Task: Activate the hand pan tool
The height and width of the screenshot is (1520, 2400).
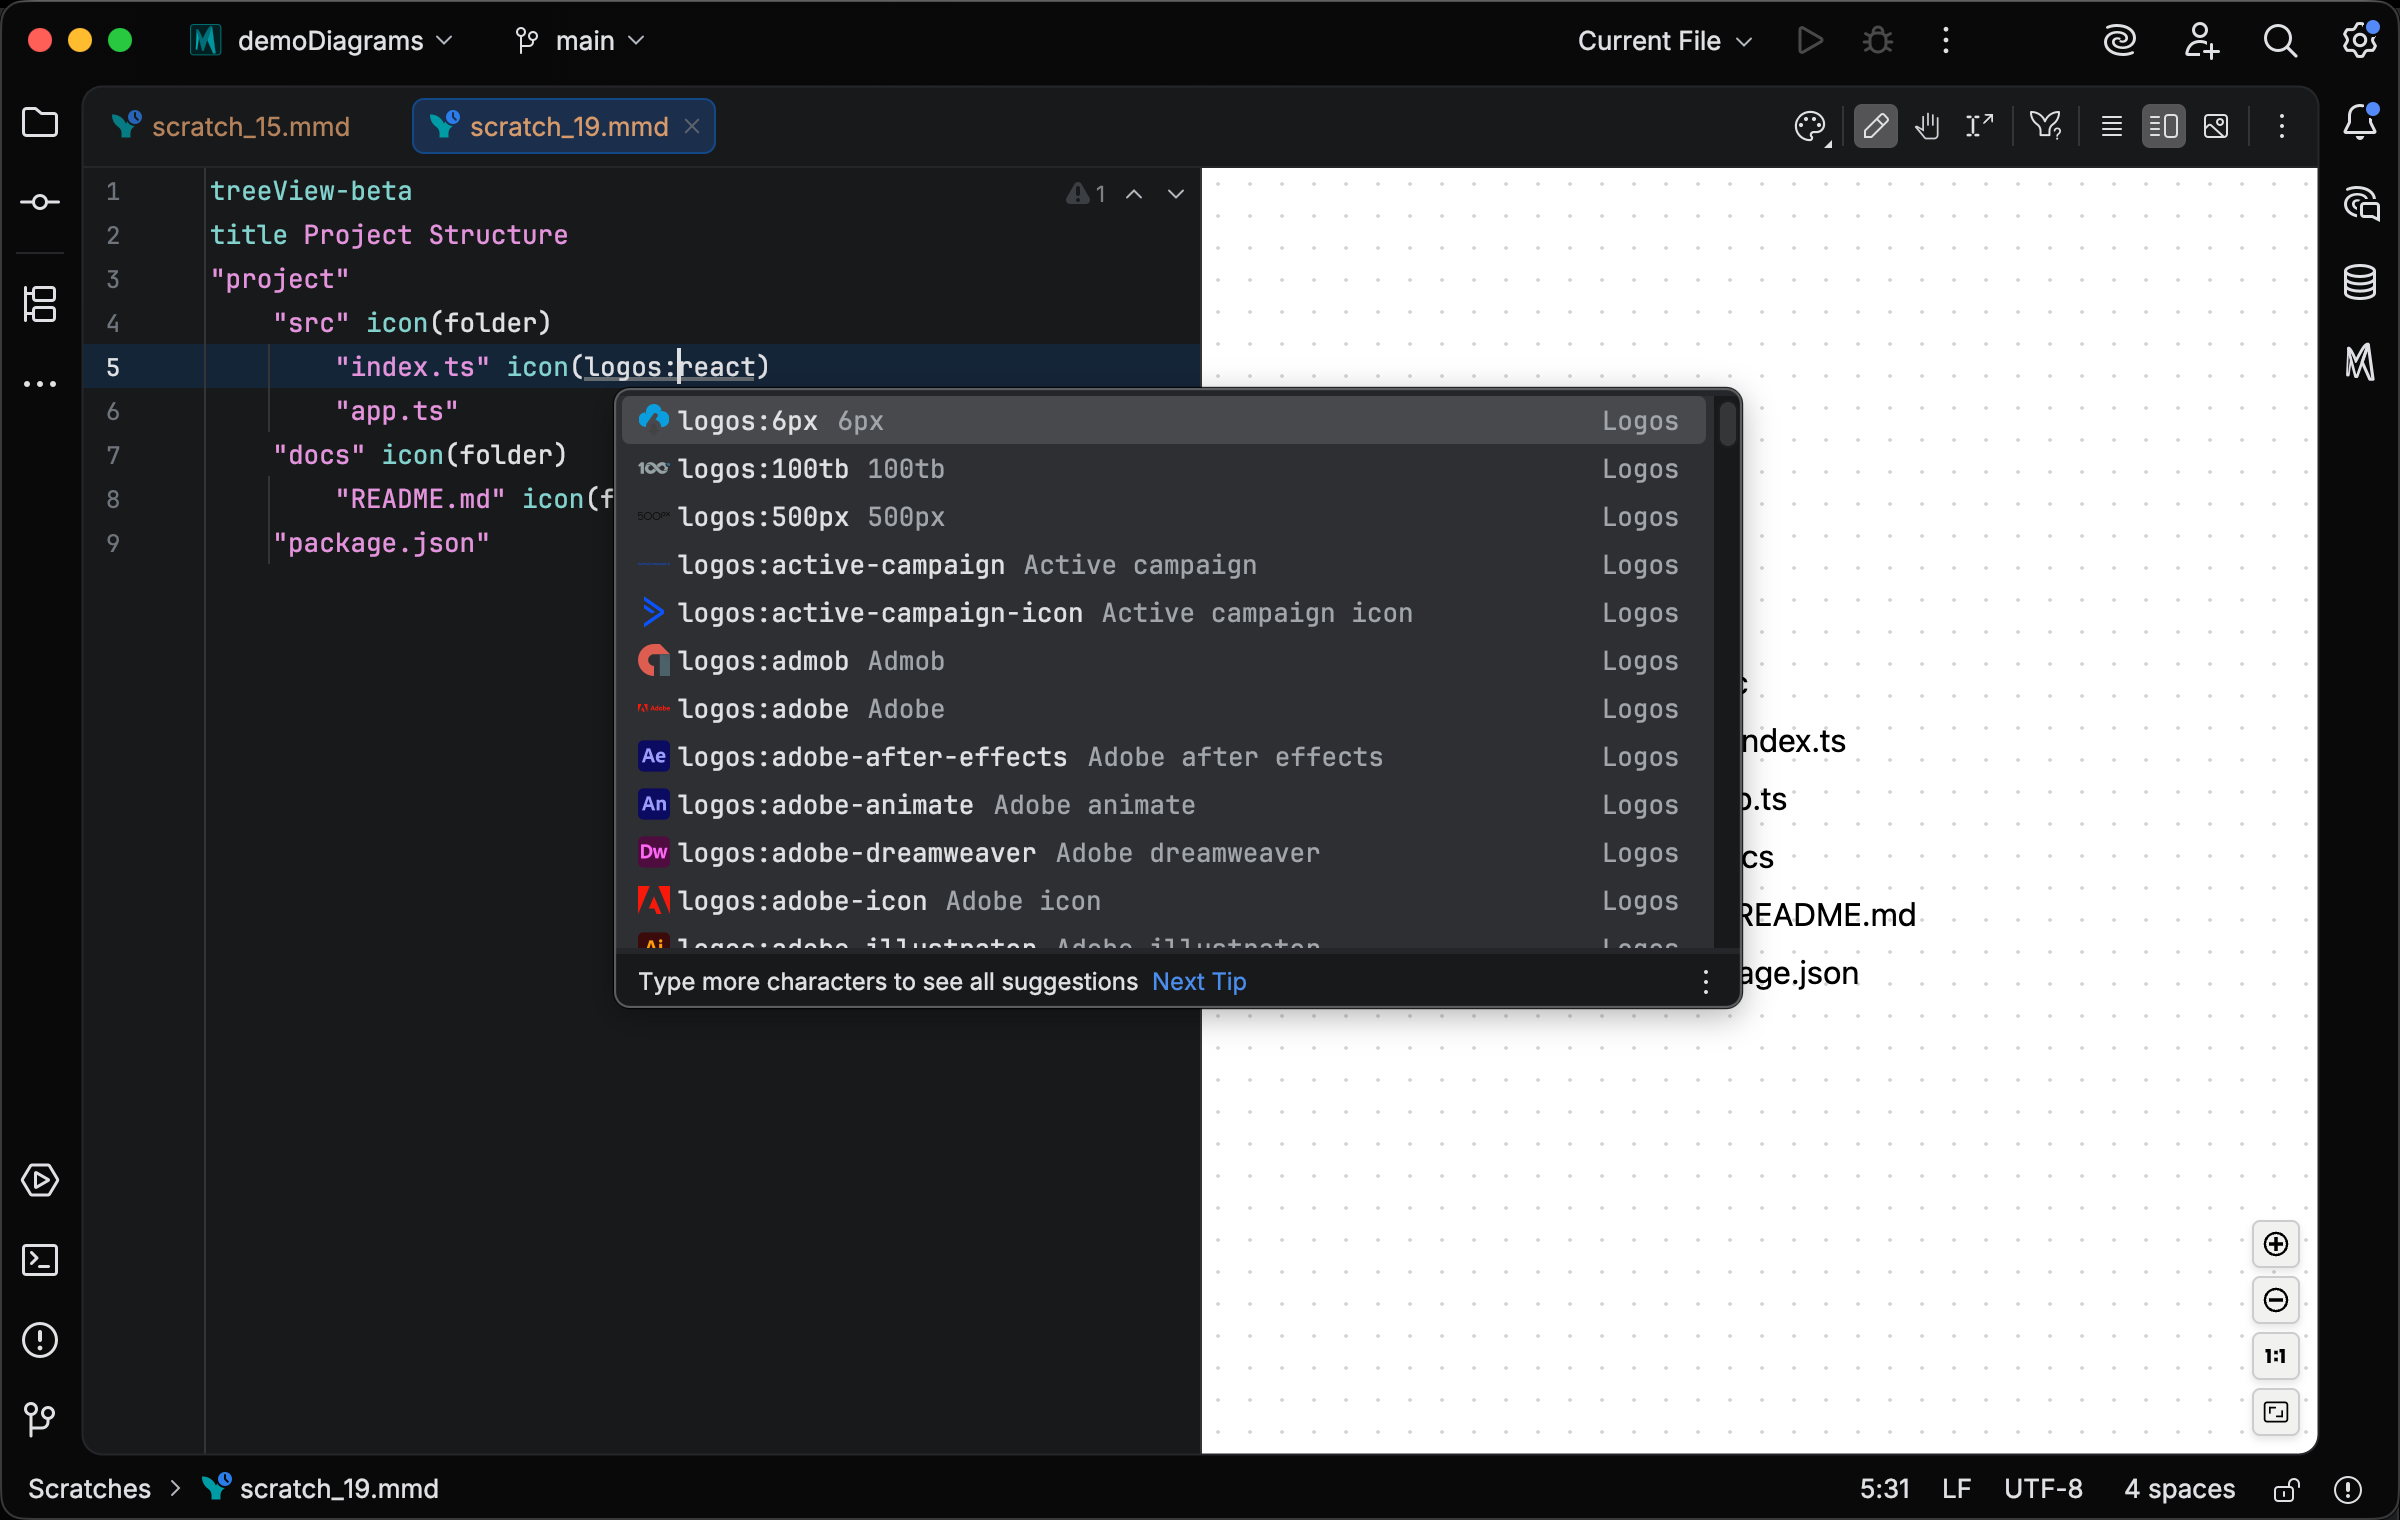Action: tap(1927, 126)
